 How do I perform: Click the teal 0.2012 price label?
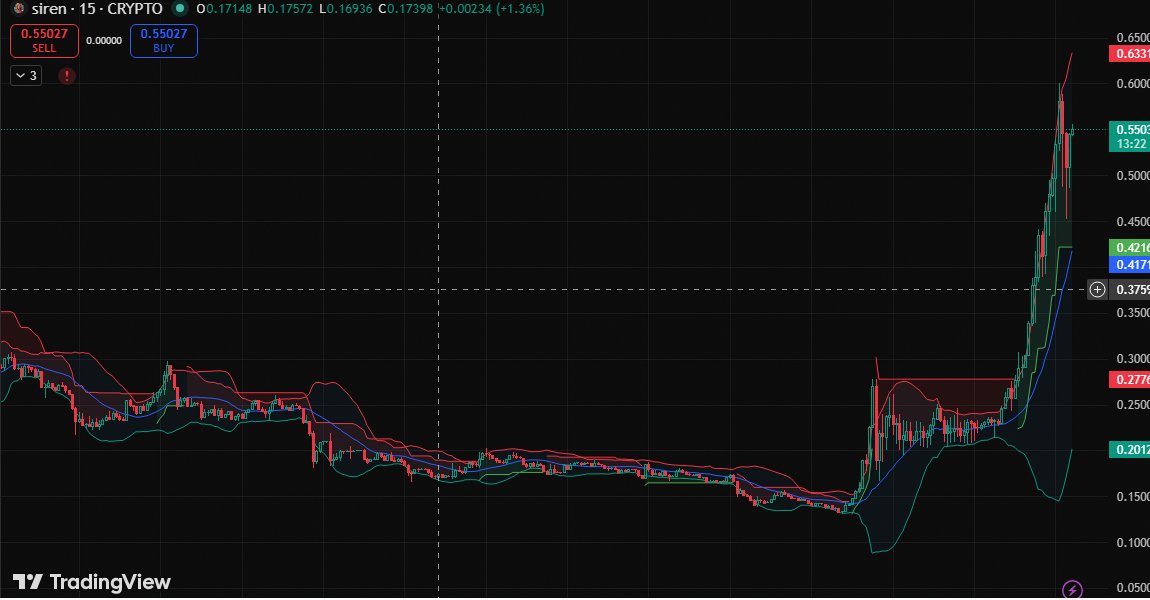(1129, 450)
